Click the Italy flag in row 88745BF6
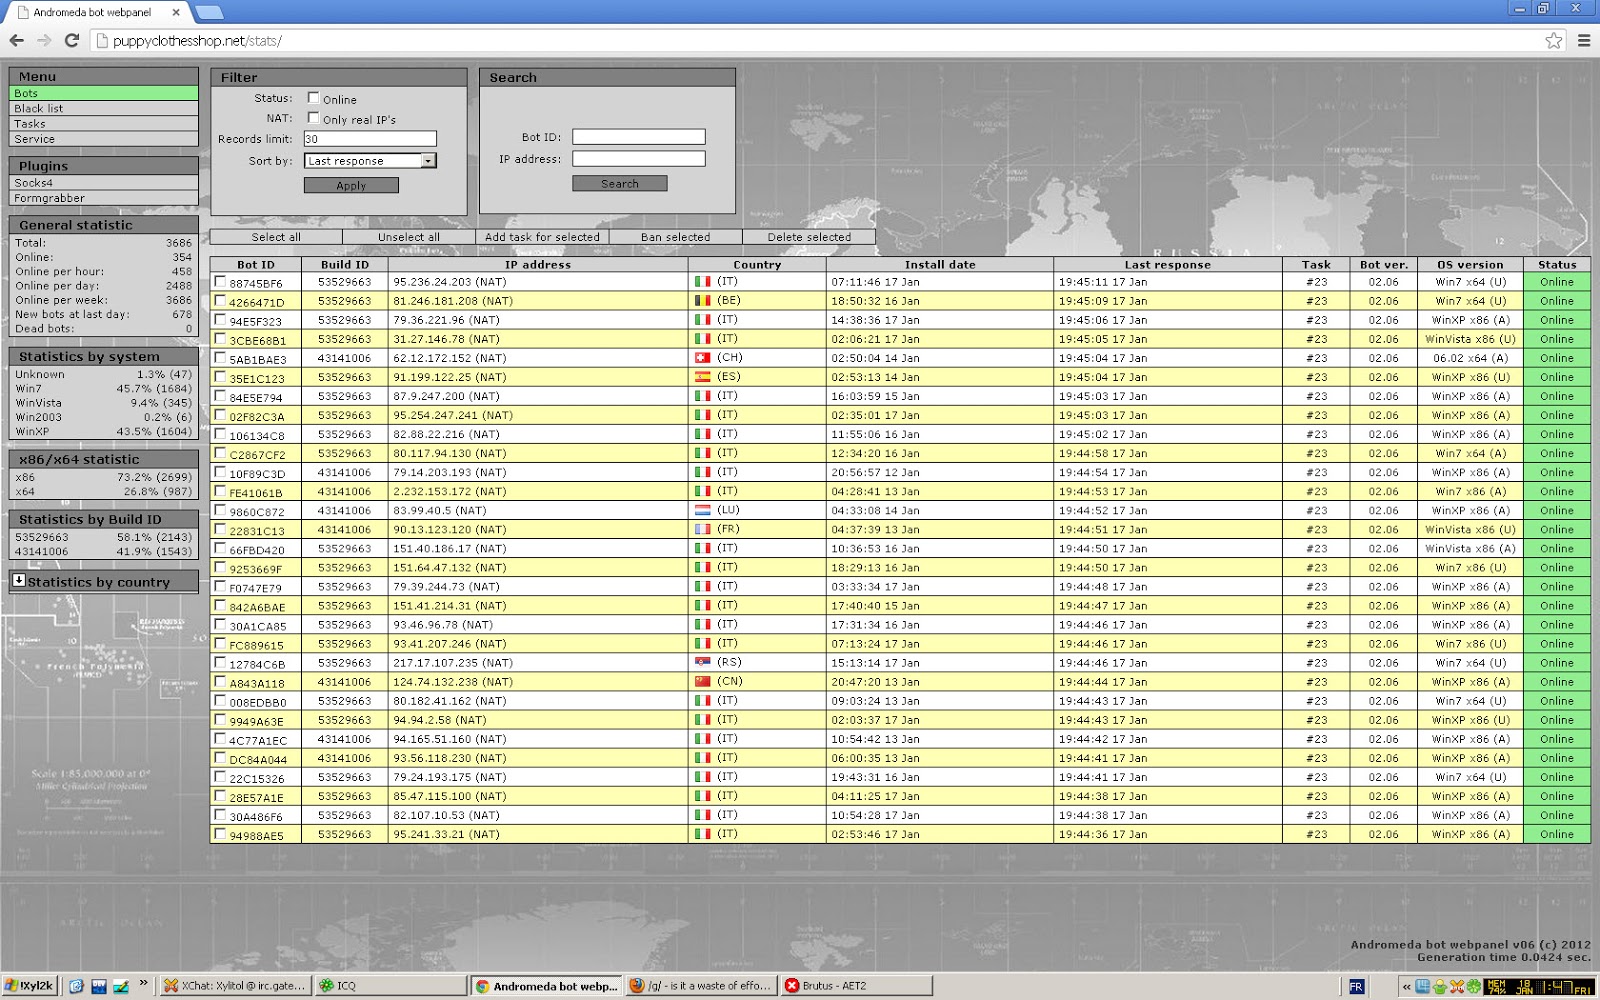Image resolution: width=1600 pixels, height=1000 pixels. [x=703, y=282]
